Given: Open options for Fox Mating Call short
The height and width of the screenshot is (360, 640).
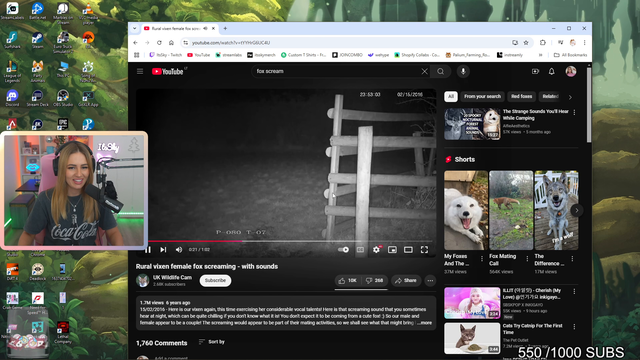Looking at the screenshot, I should (x=527, y=258).
